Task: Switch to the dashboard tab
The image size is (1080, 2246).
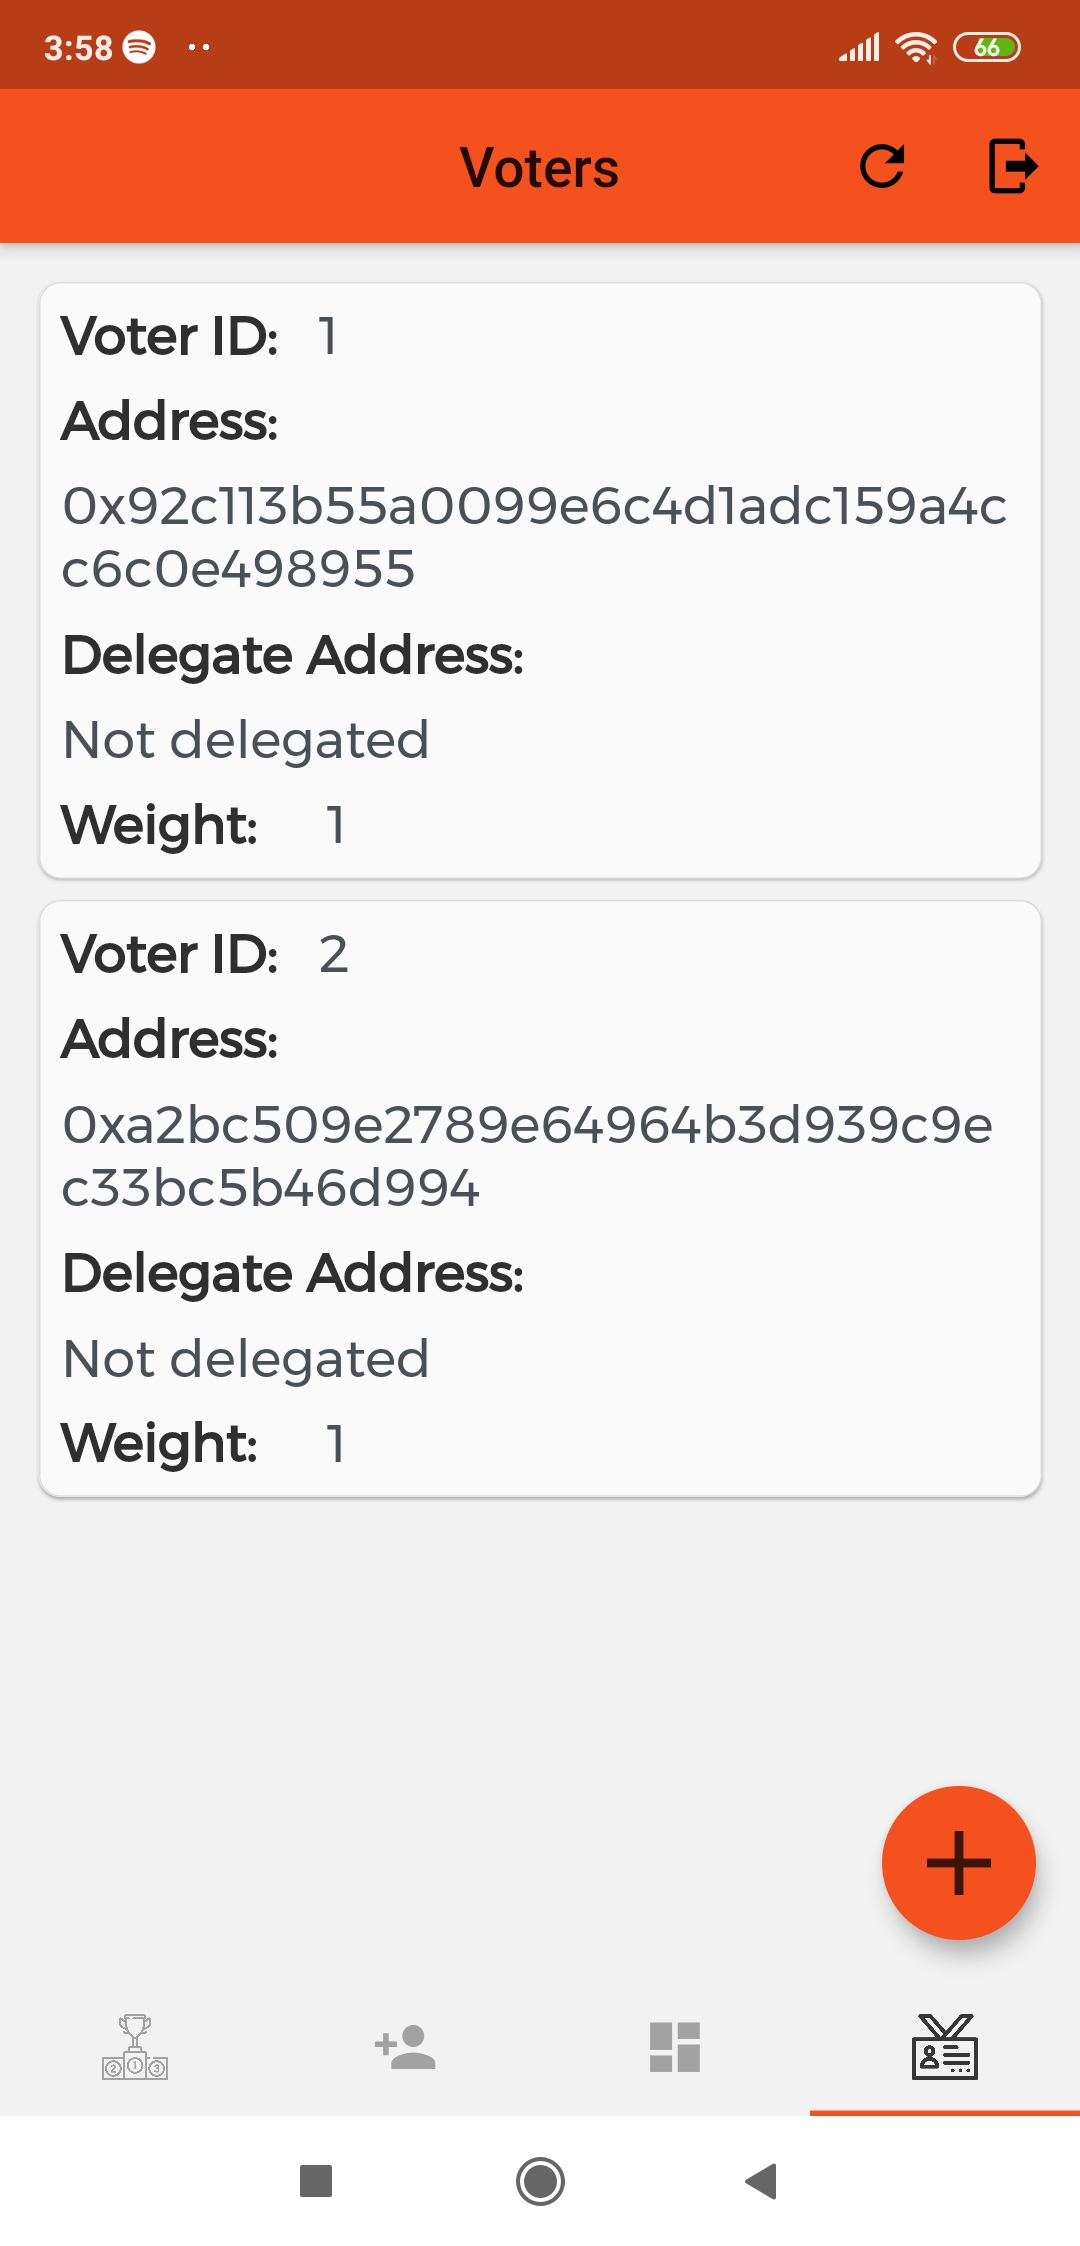Action: point(675,2046)
